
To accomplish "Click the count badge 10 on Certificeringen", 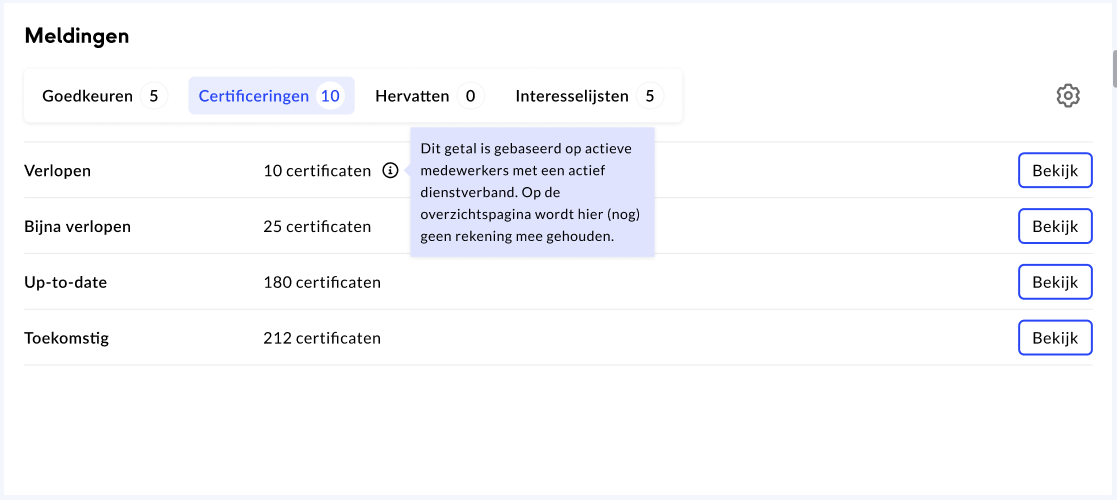I will pyautogui.click(x=330, y=97).
